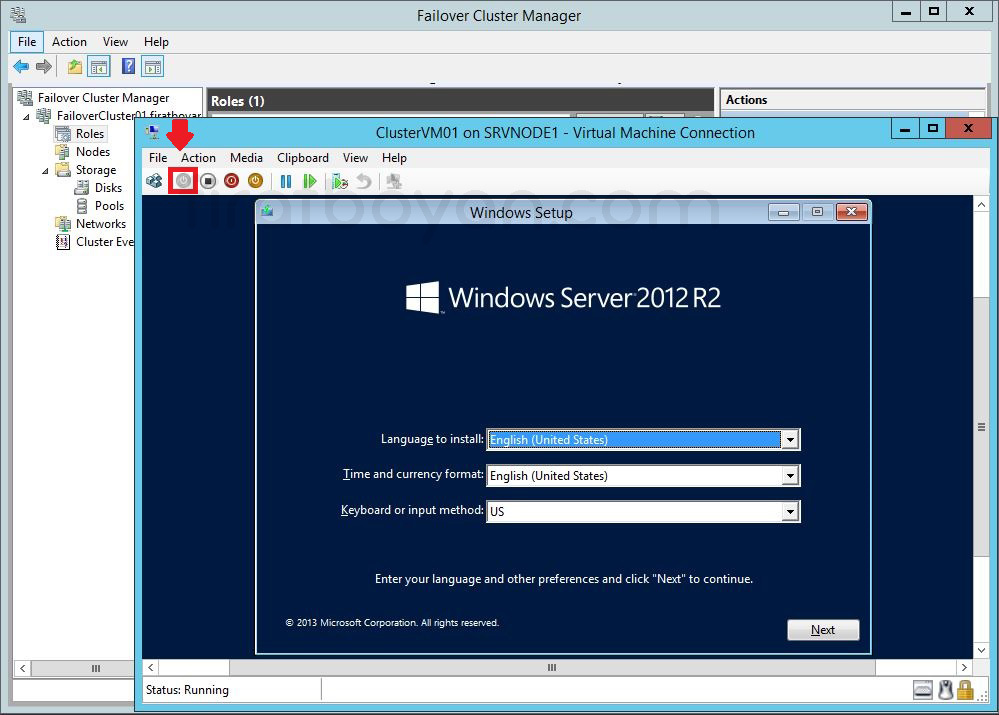Screen dimensions: 999x715
Task: Click the Status: Running text
Action: [187, 690]
